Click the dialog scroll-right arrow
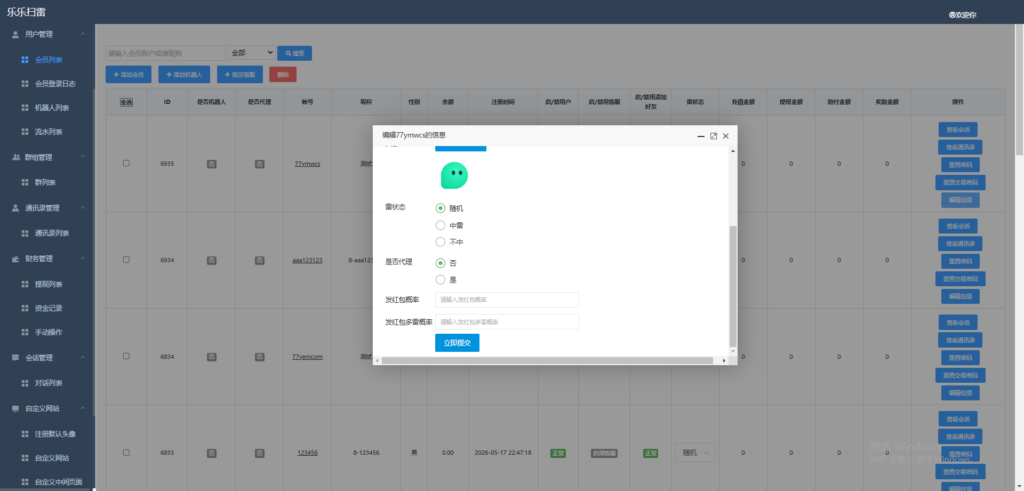Image resolution: width=1024 pixels, height=491 pixels. pos(724,360)
